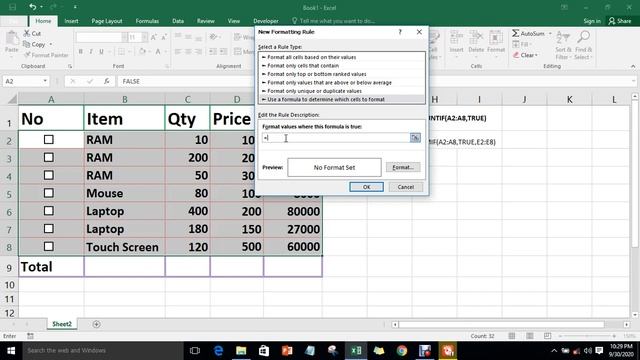Click the Sign in link
Image resolution: width=640 pixels, height=360 pixels.
click(x=592, y=21)
